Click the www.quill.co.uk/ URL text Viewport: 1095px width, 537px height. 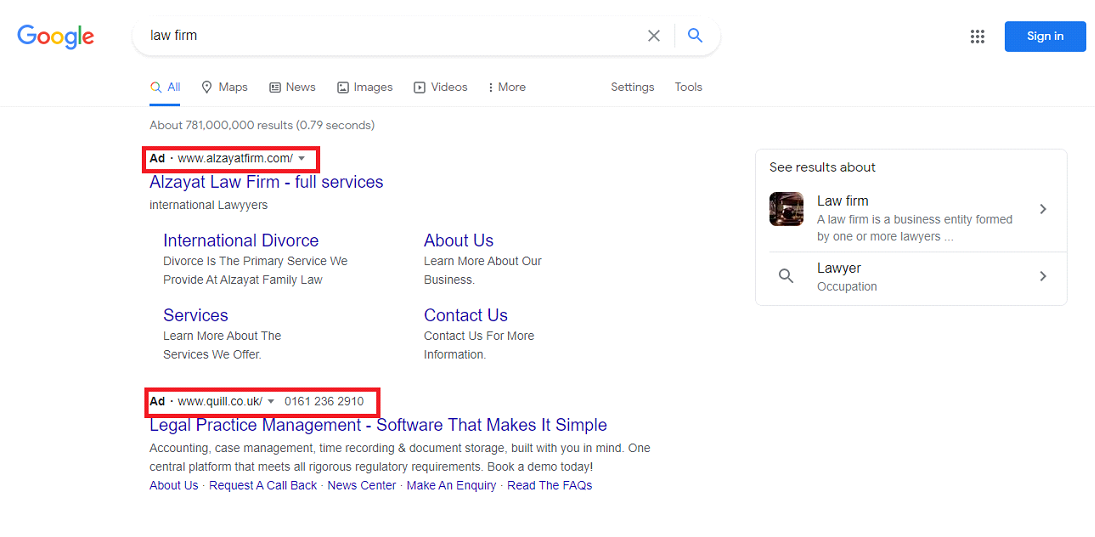tap(220, 402)
